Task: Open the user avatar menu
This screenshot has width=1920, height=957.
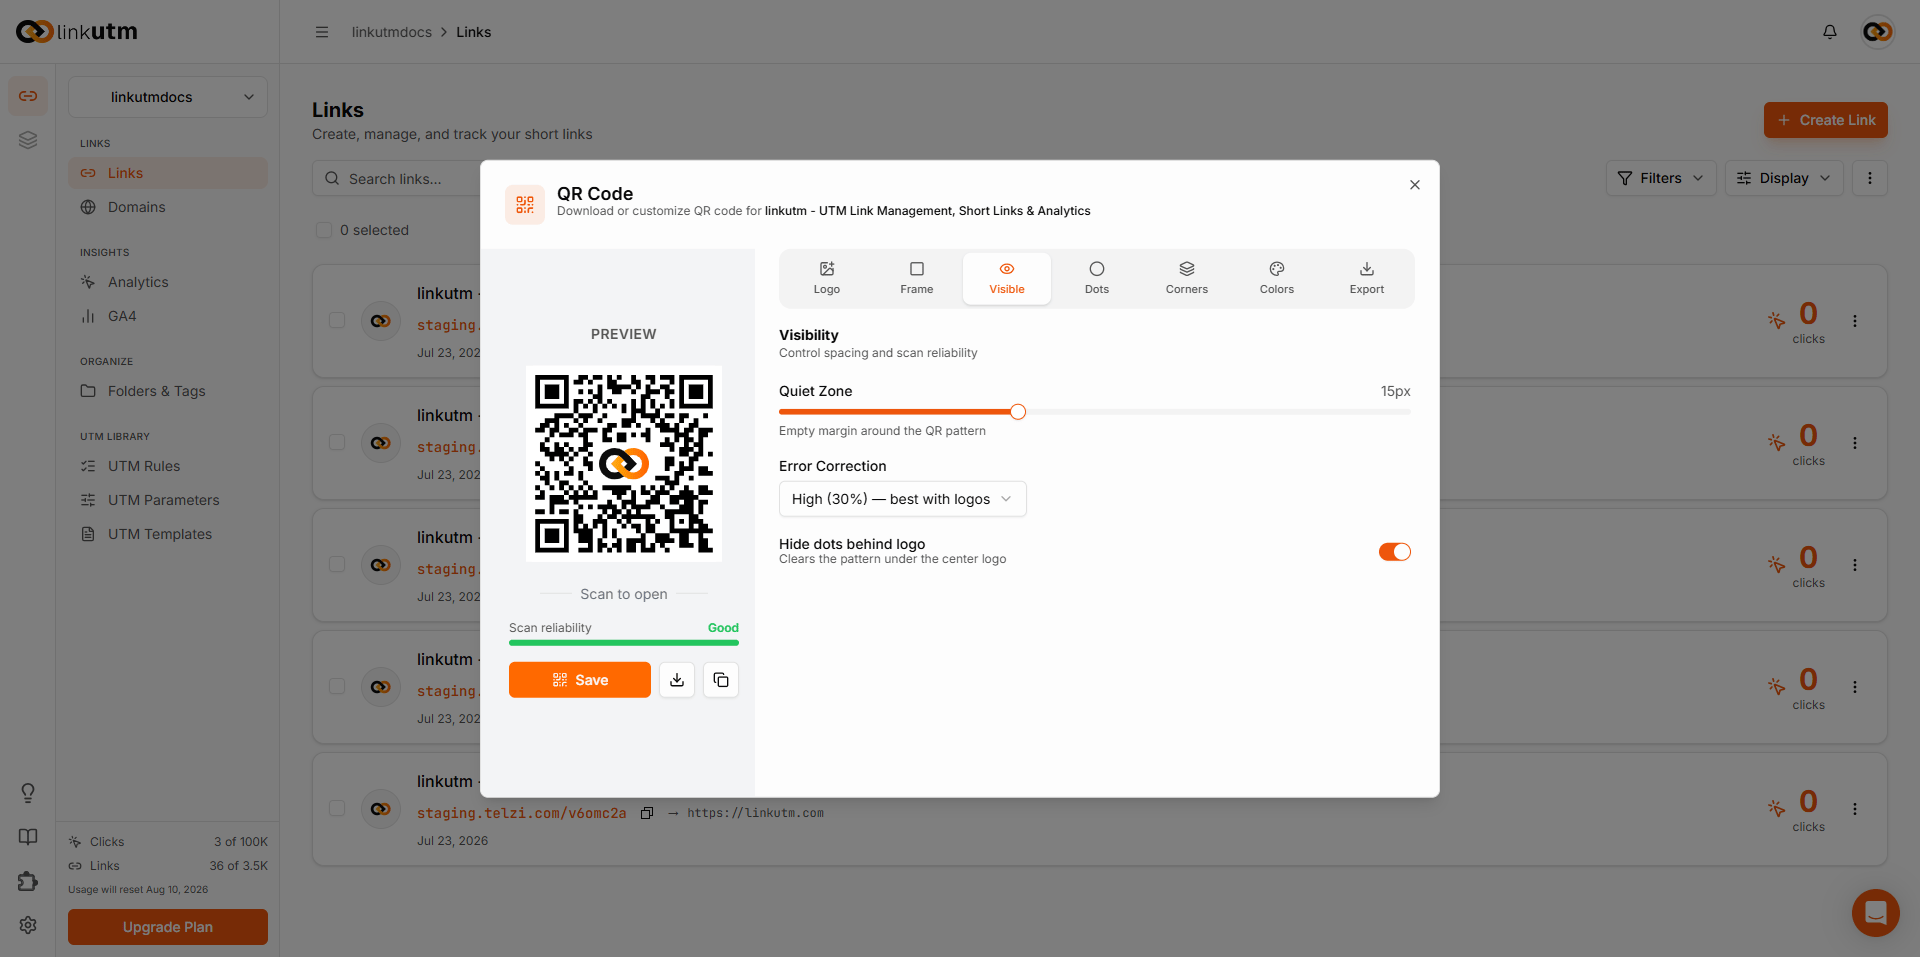Action: coord(1878,32)
